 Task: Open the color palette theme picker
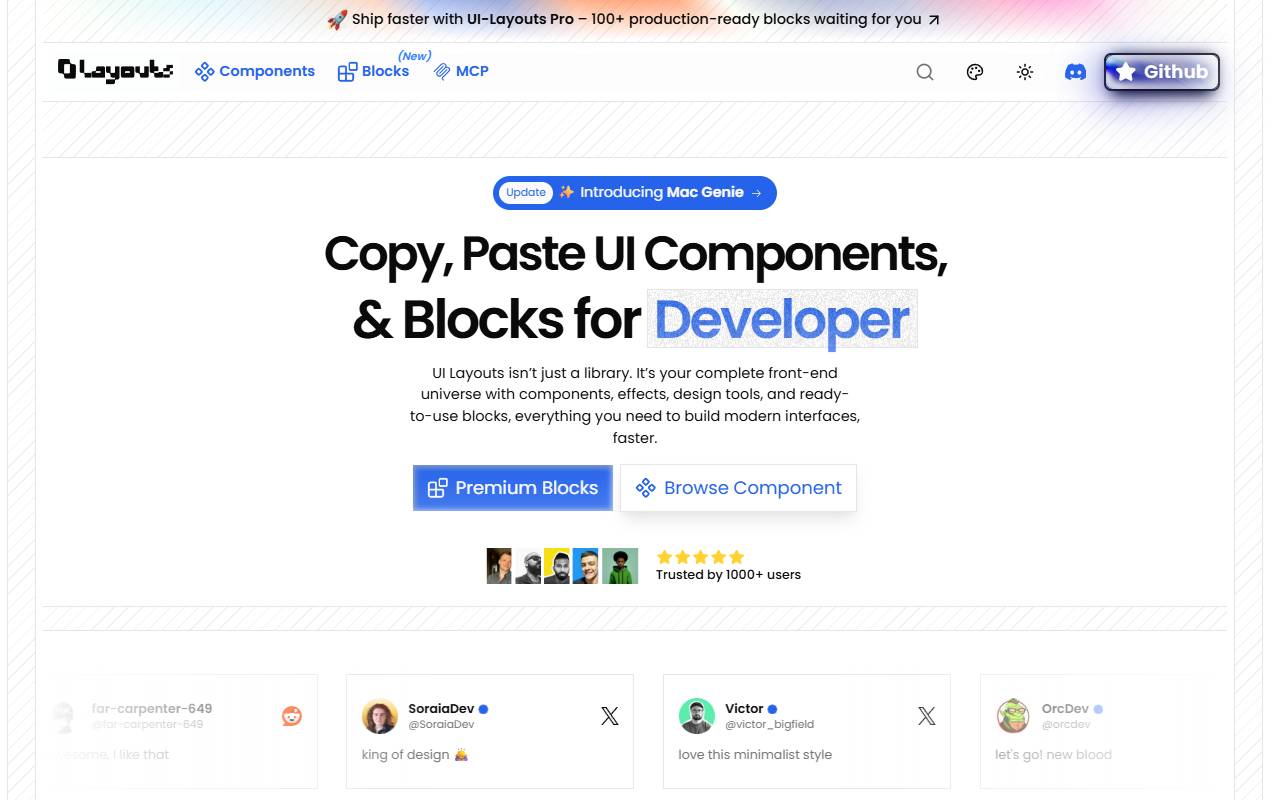click(975, 72)
